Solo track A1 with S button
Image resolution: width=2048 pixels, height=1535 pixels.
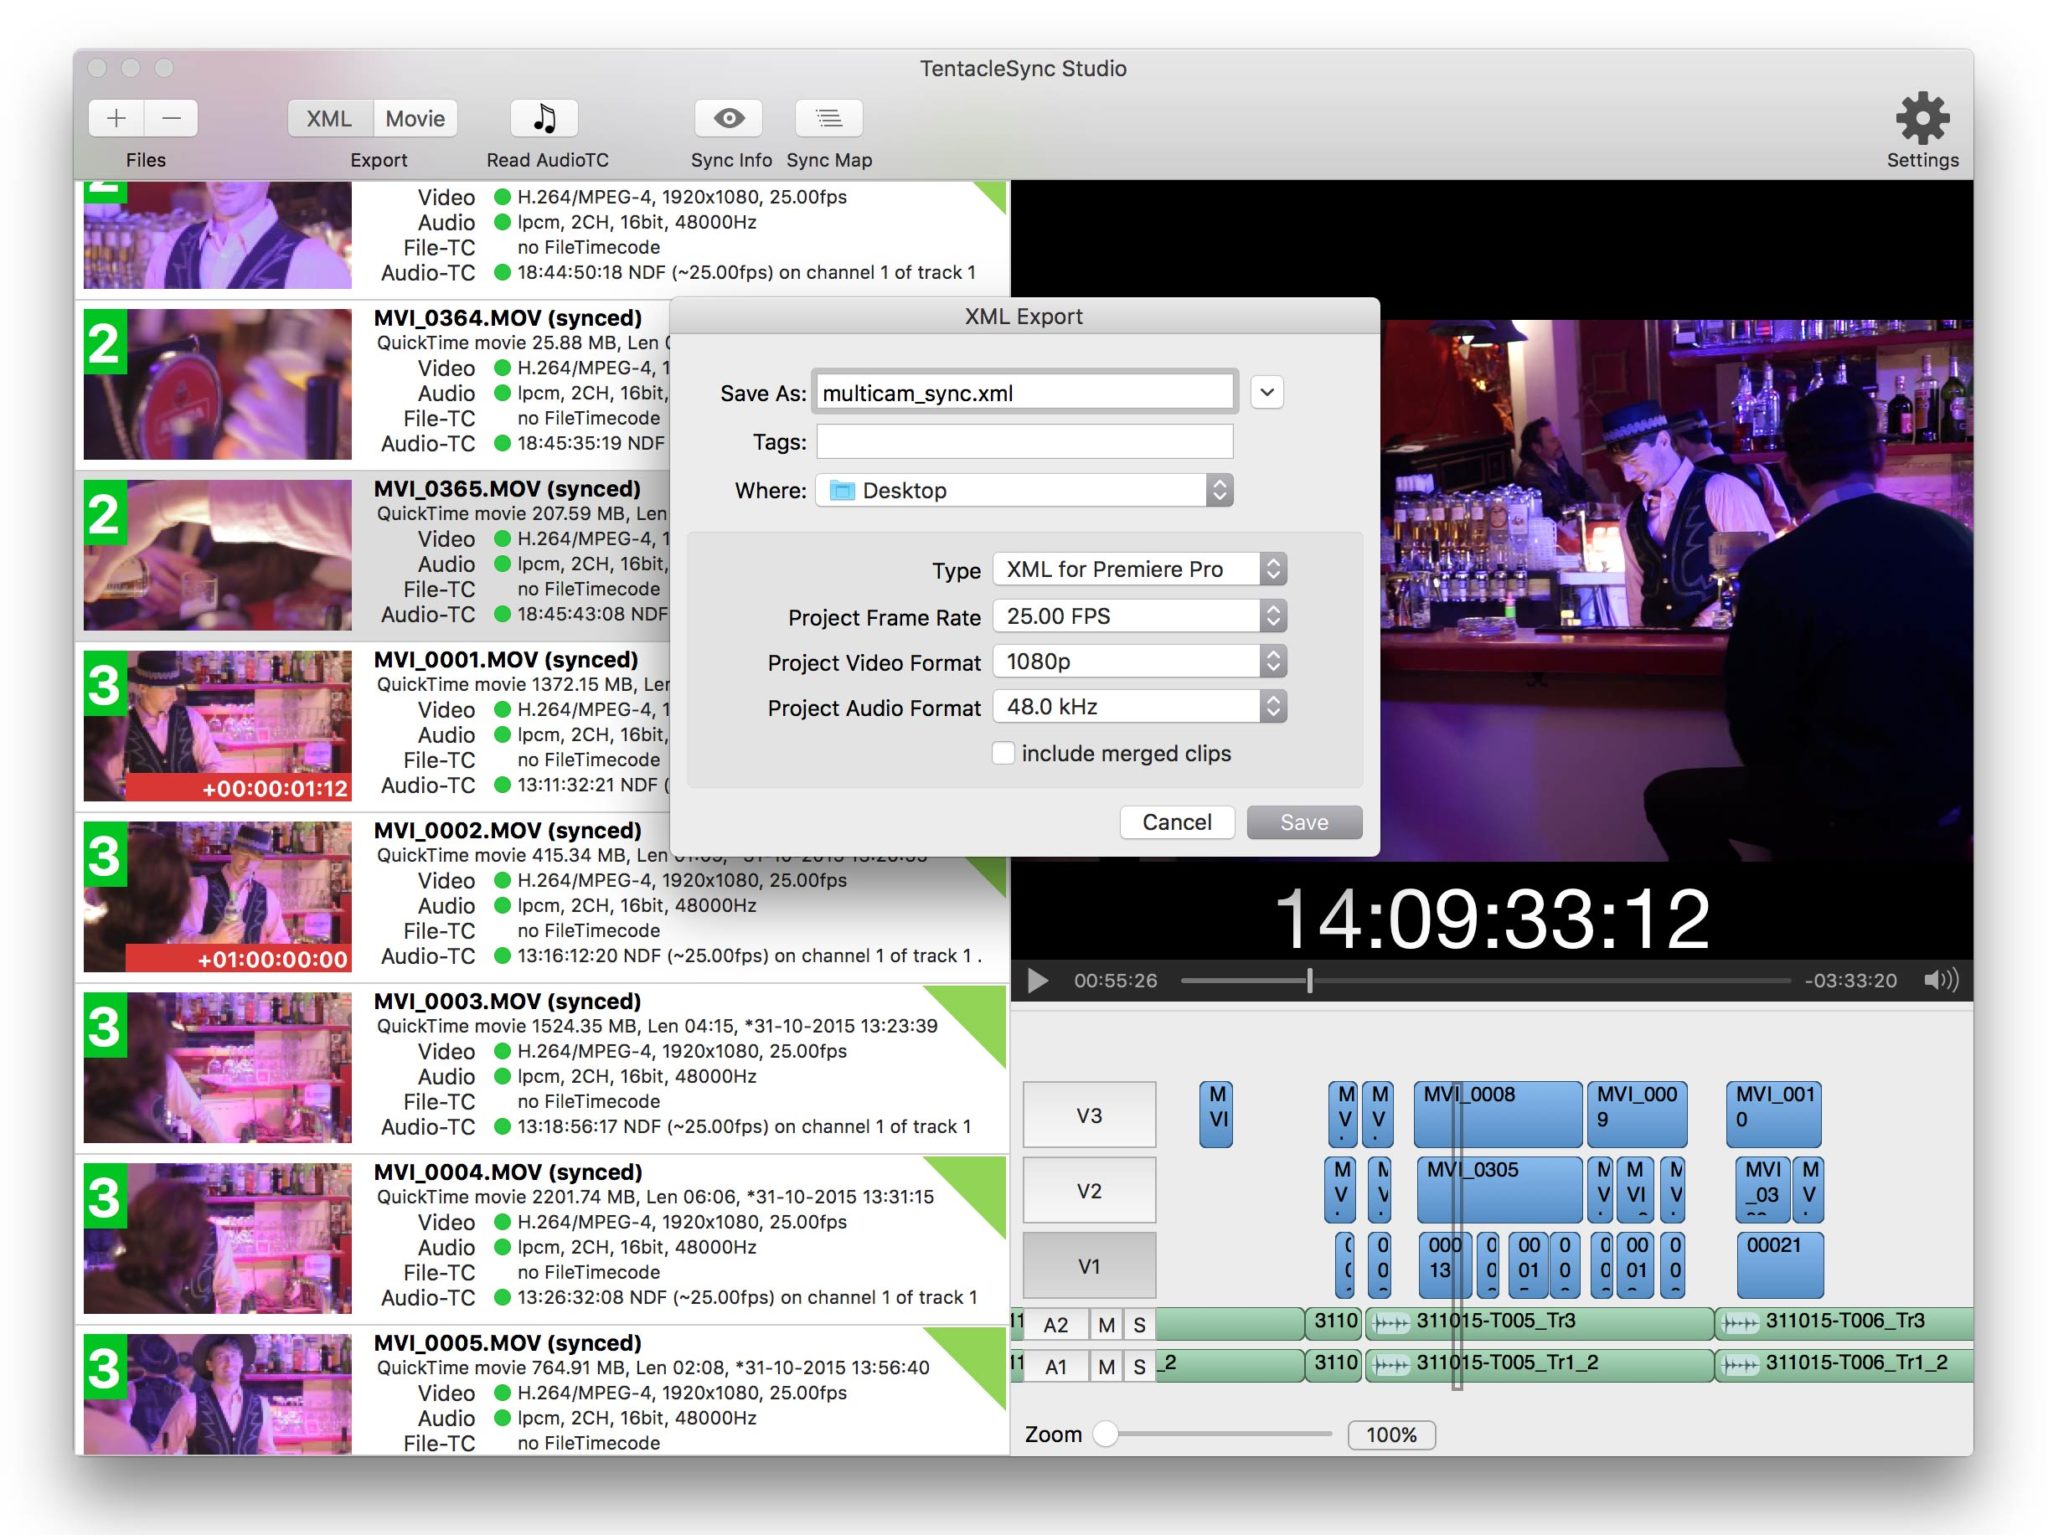1139,1366
